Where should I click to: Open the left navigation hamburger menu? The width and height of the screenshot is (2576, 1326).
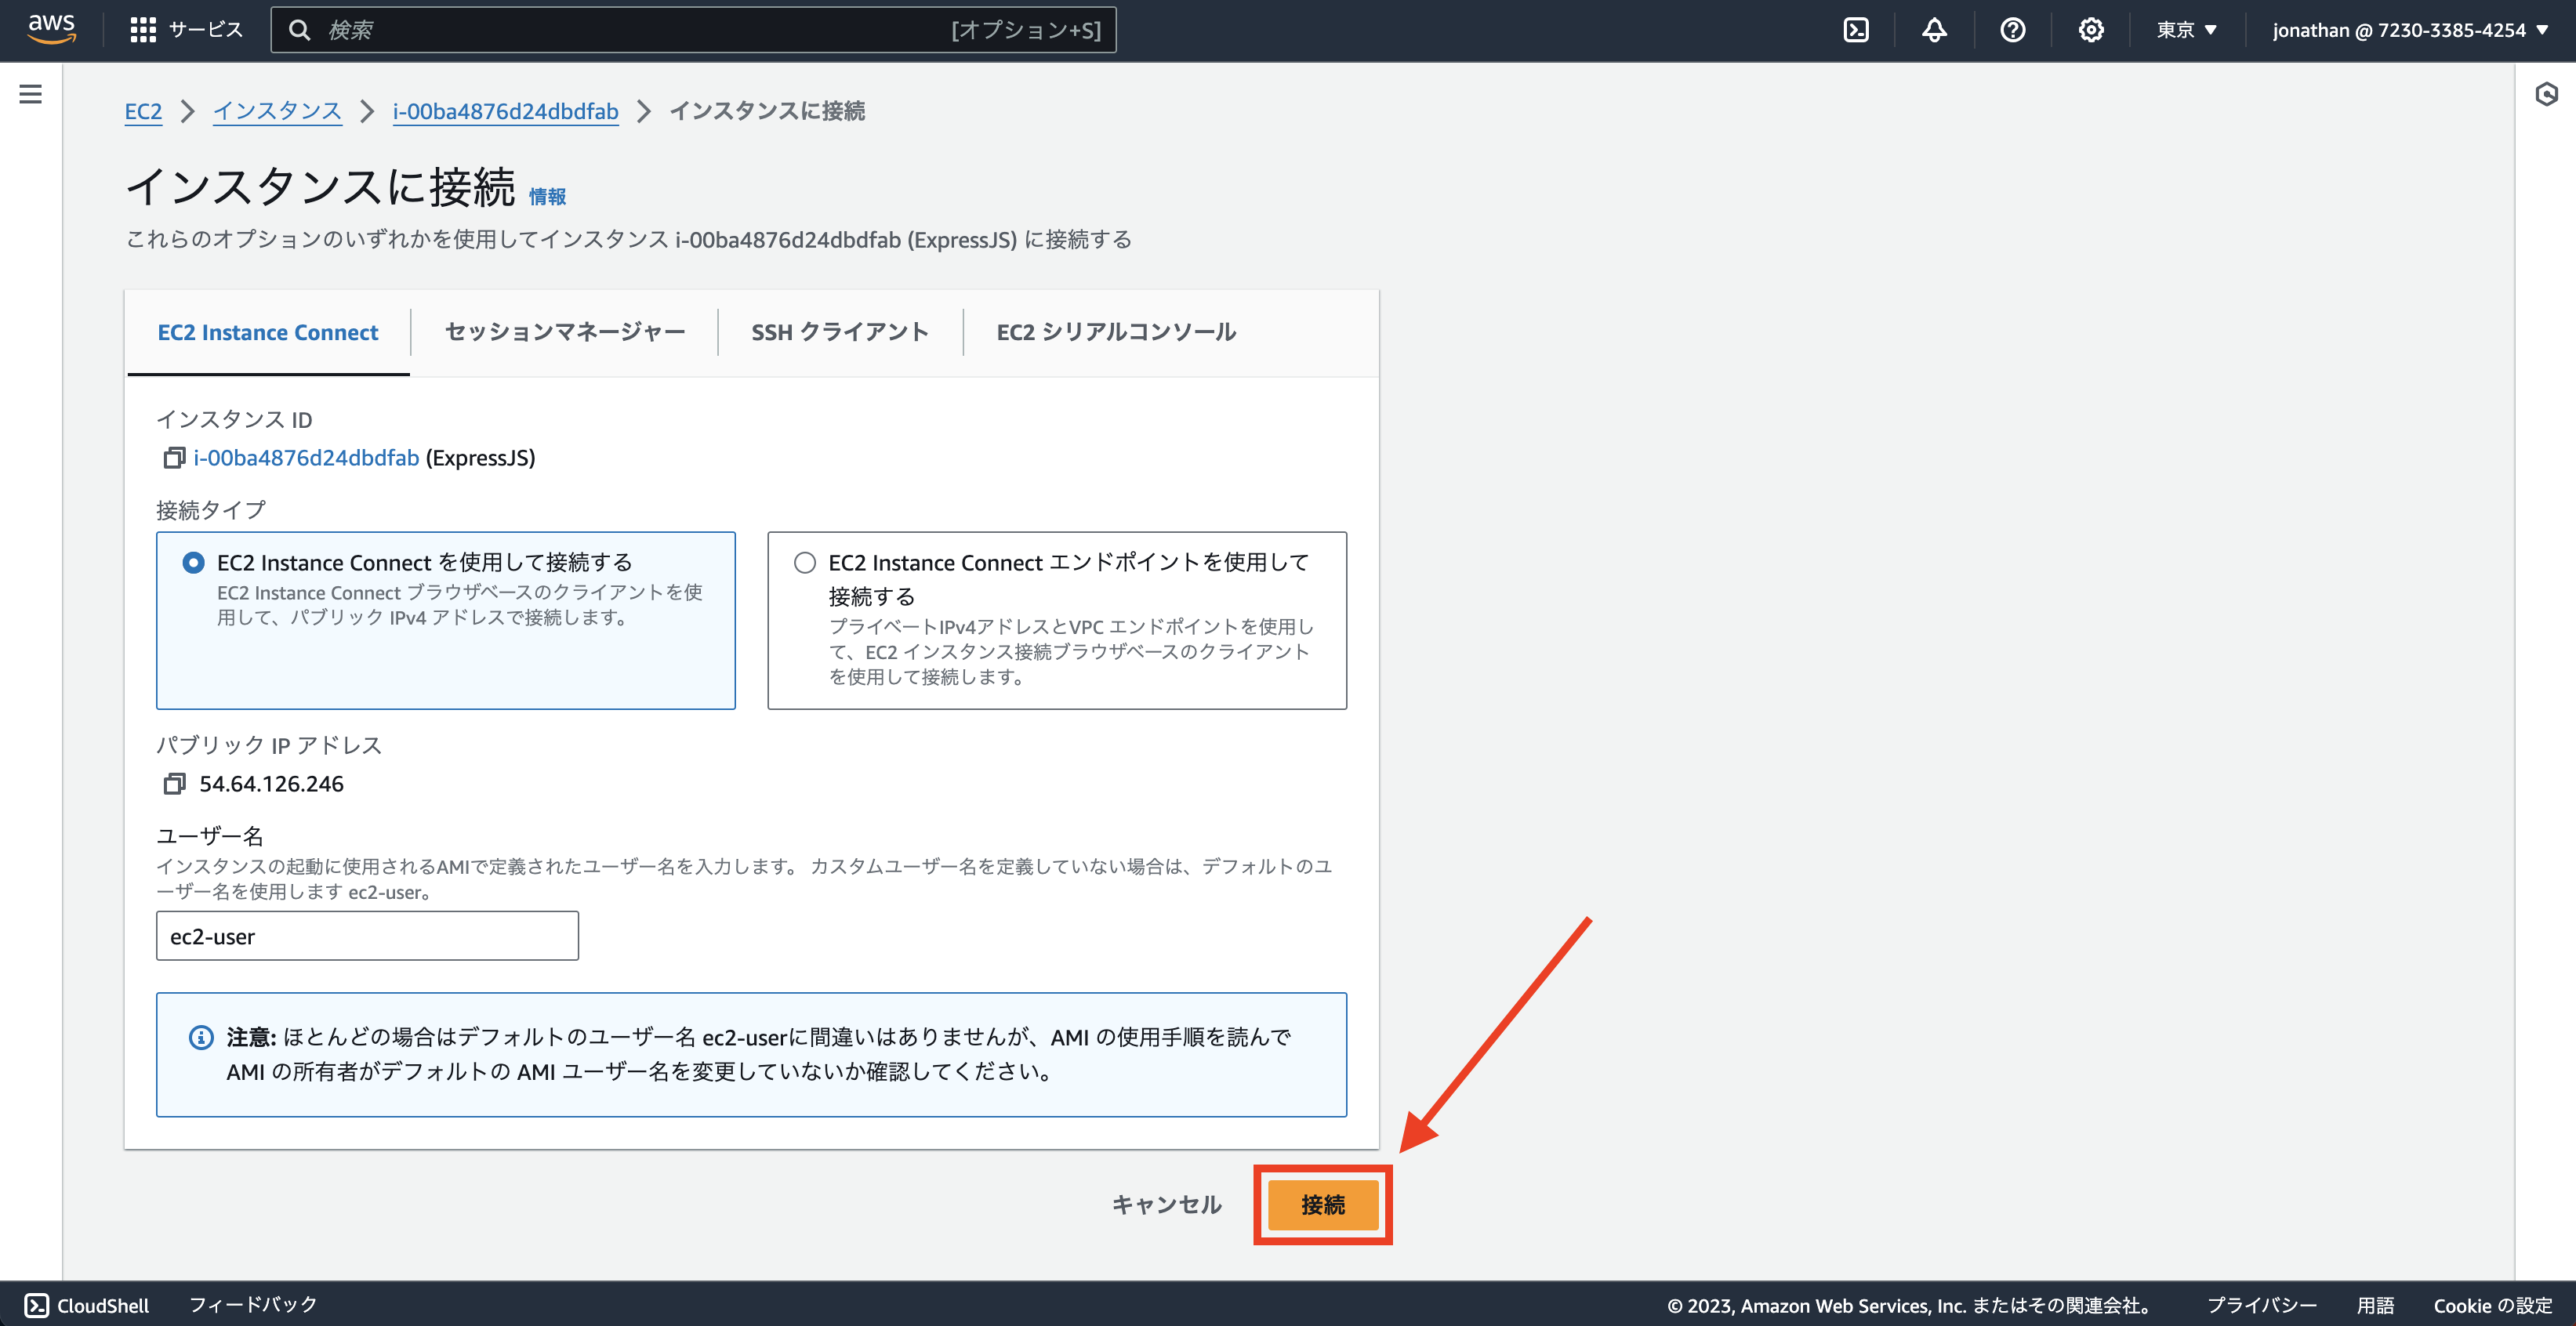[x=30, y=93]
